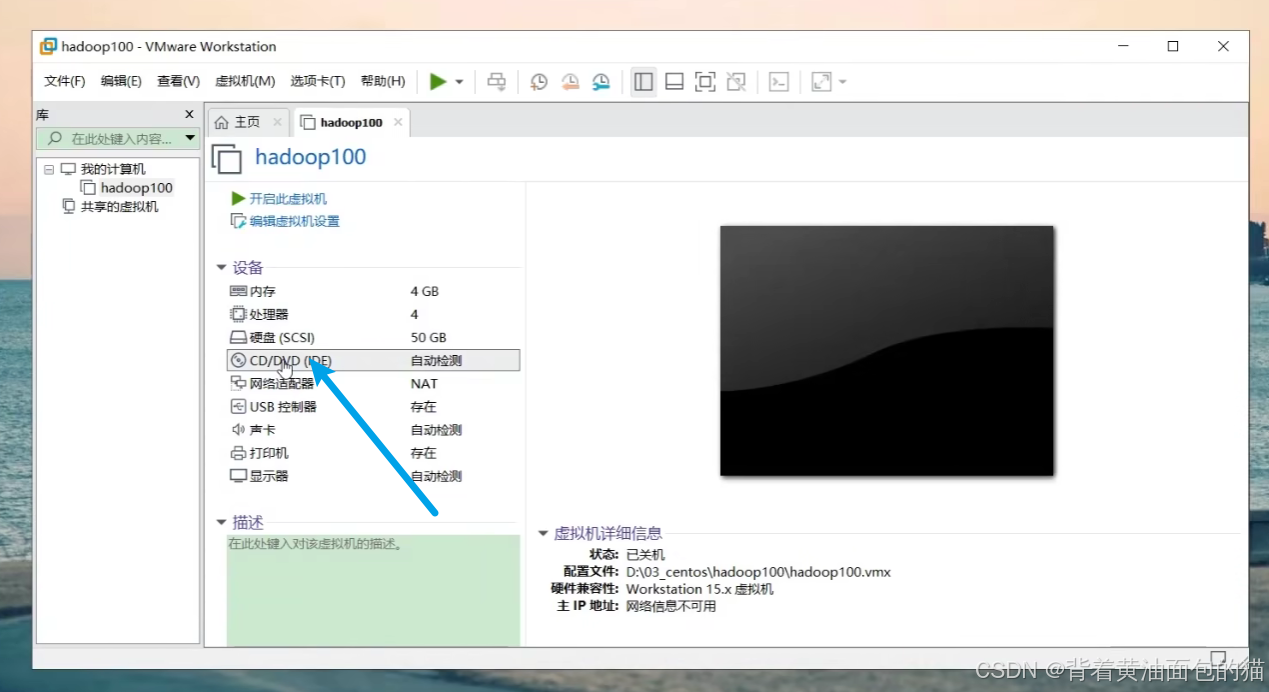Image resolution: width=1269 pixels, height=692 pixels.
Task: Click the USB controller icon
Action: coord(238,407)
